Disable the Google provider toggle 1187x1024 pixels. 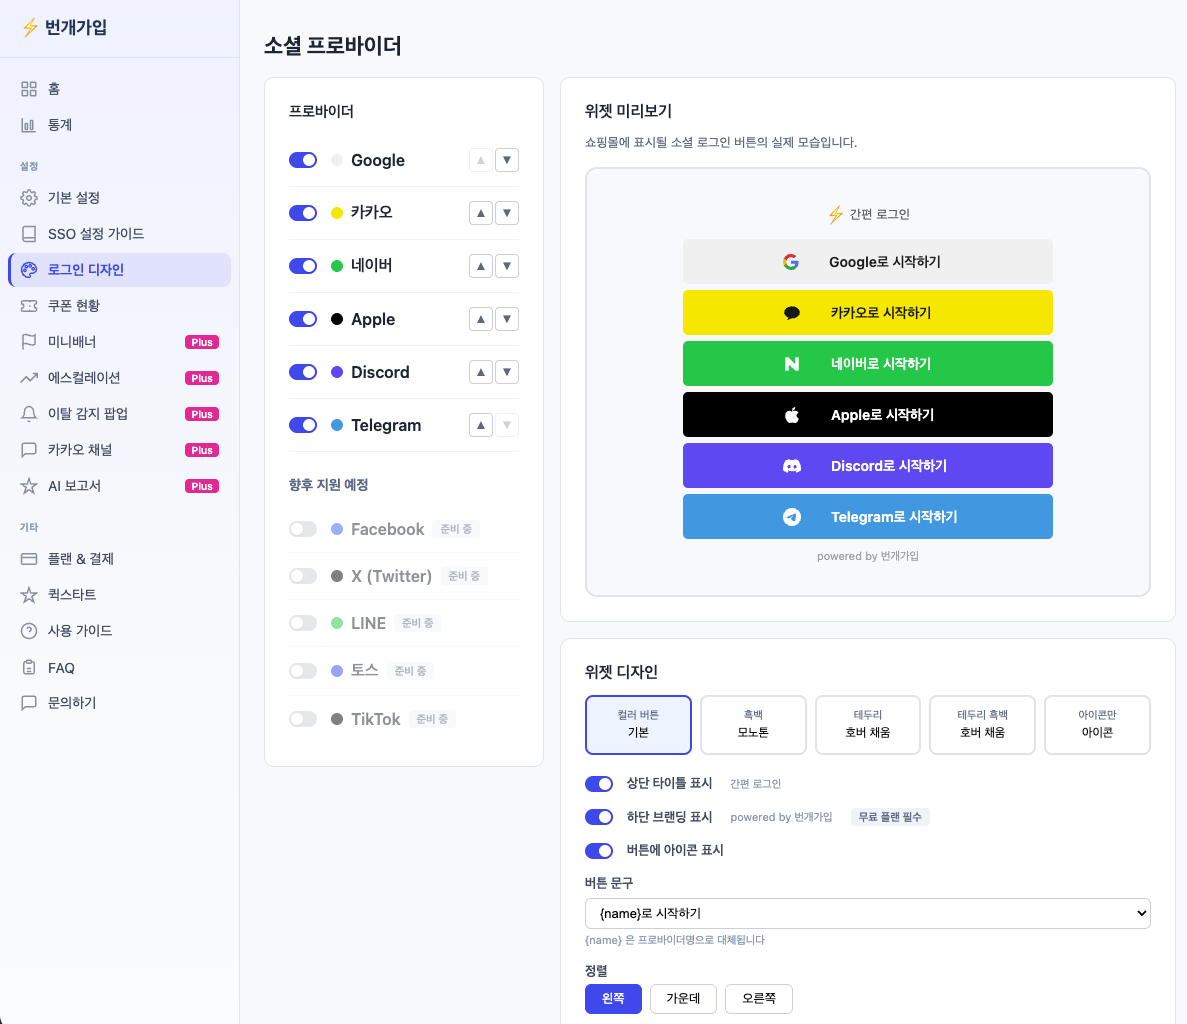coord(303,160)
